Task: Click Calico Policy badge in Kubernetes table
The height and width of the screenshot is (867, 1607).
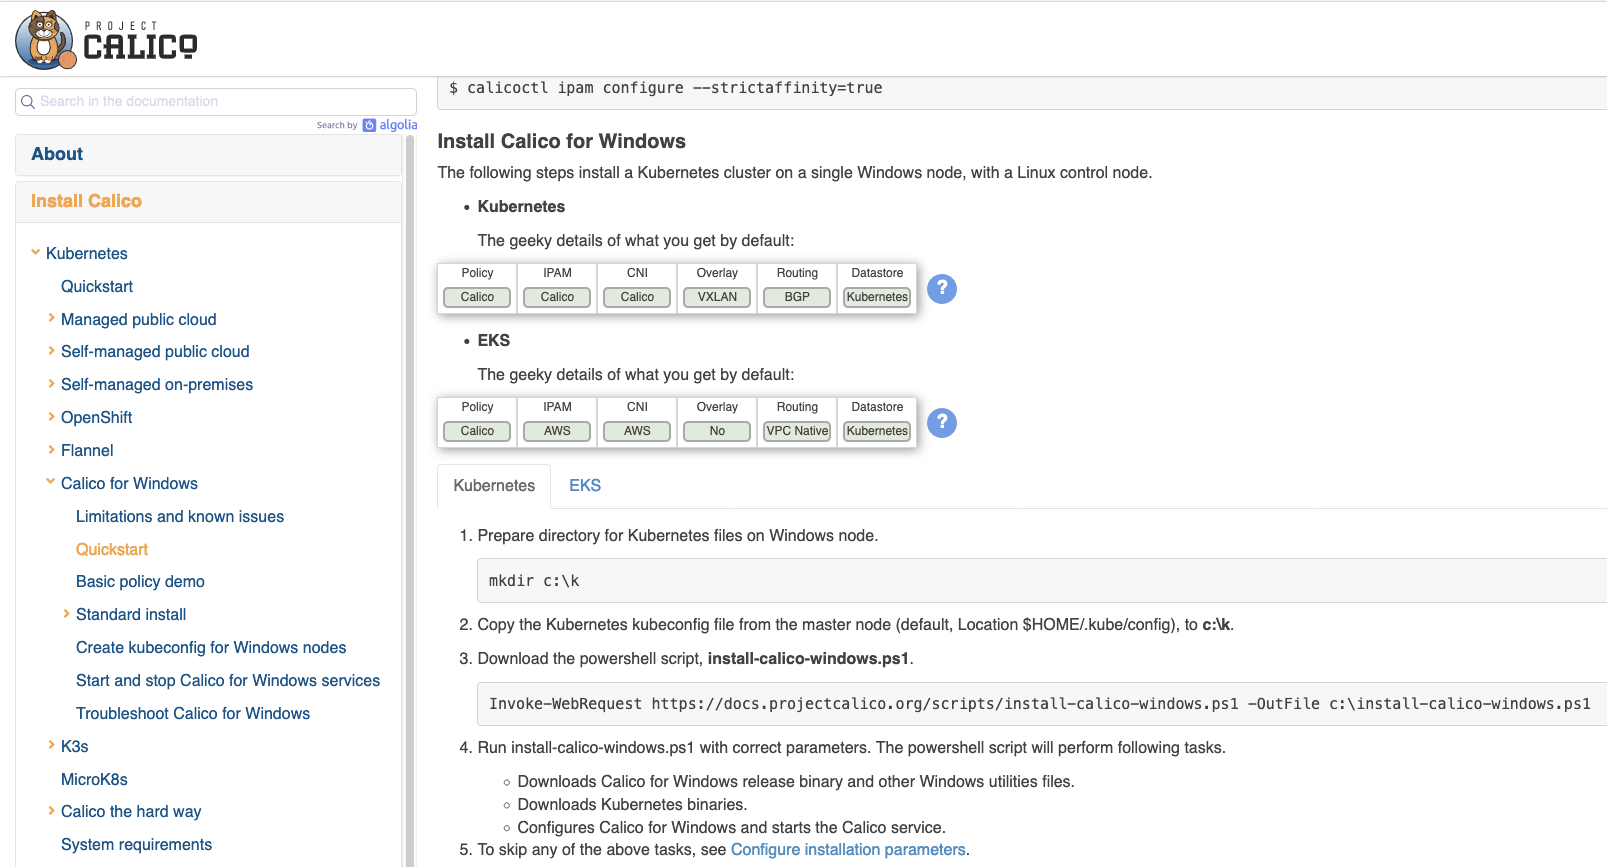Action: (477, 297)
